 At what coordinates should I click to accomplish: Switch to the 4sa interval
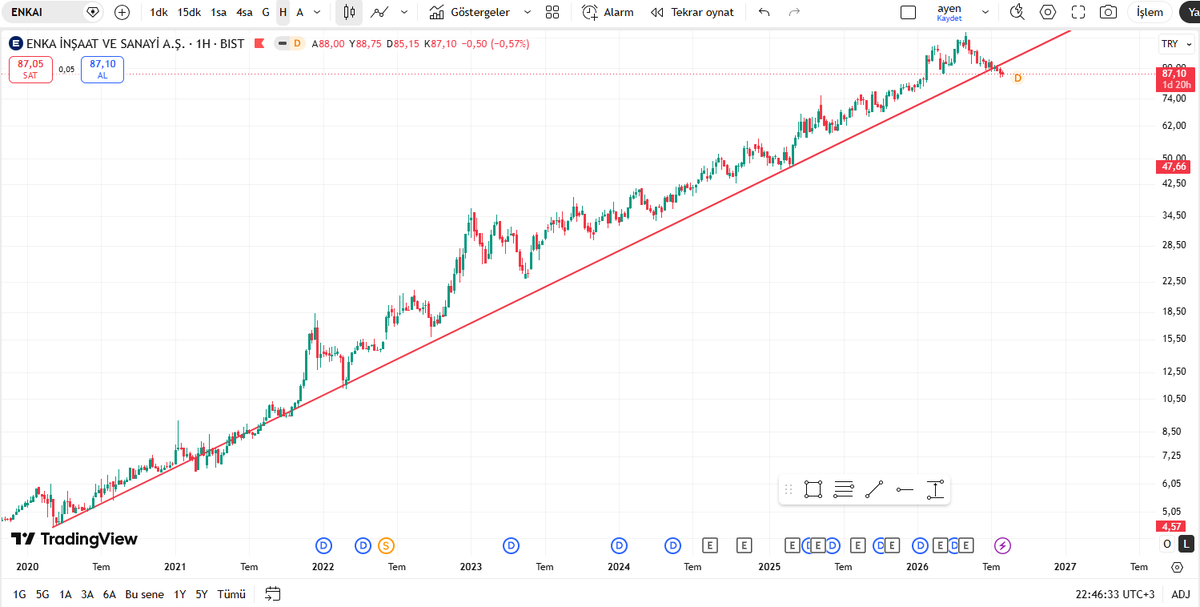244,12
